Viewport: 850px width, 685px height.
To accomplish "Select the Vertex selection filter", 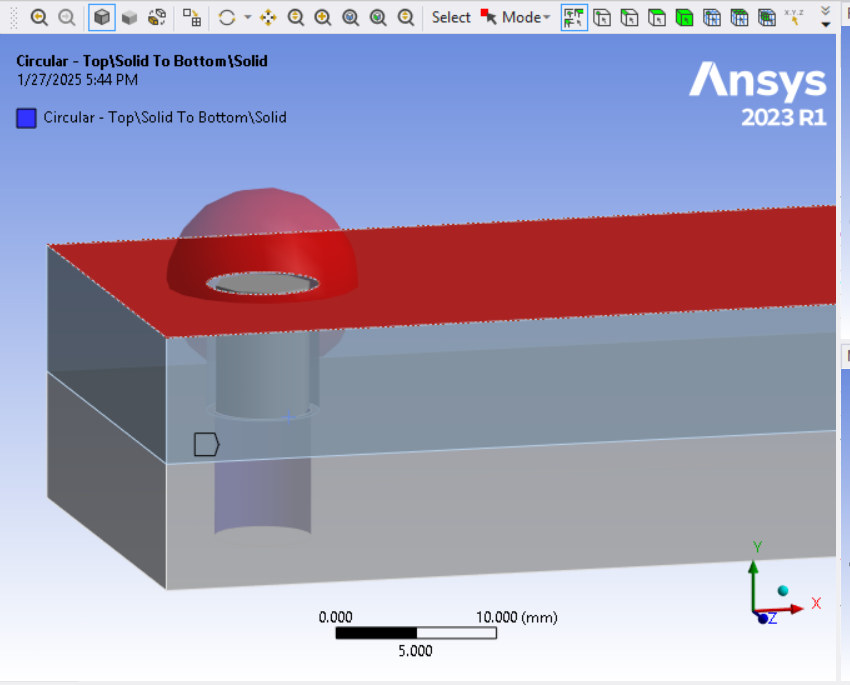I will (603, 17).
